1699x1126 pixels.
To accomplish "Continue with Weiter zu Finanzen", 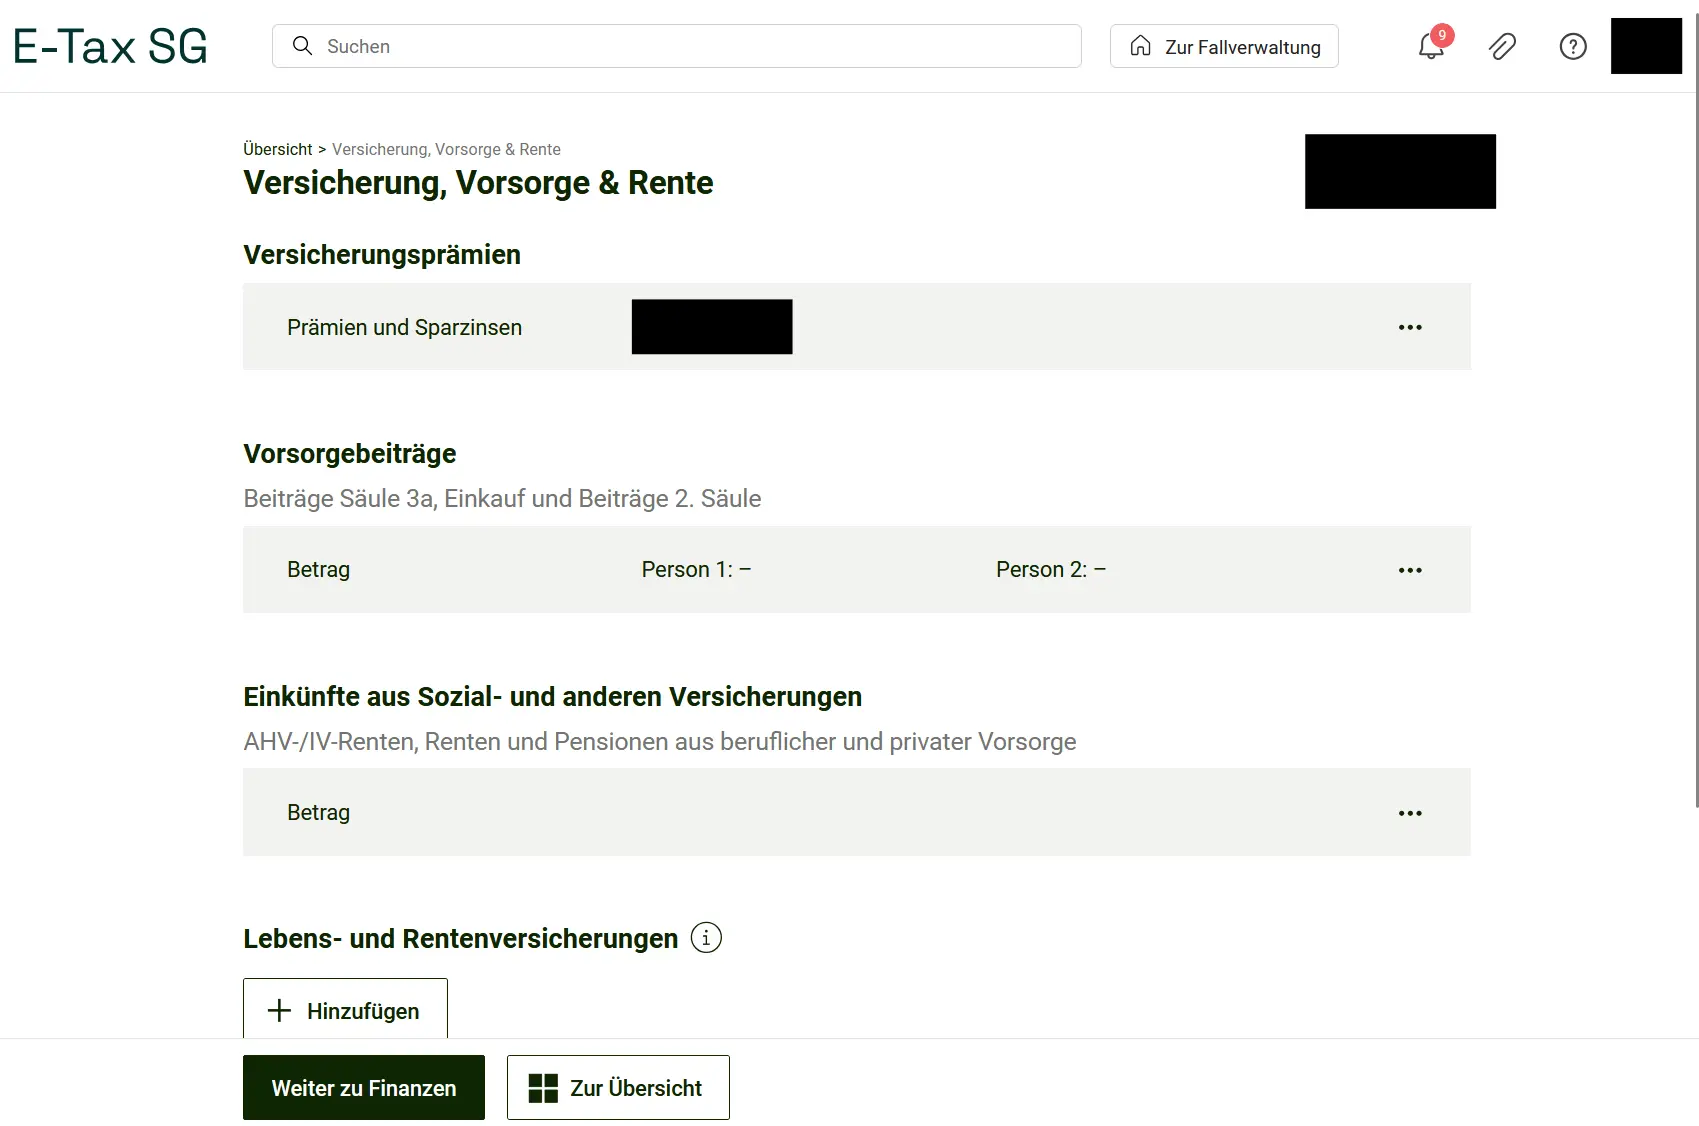I will click(363, 1088).
